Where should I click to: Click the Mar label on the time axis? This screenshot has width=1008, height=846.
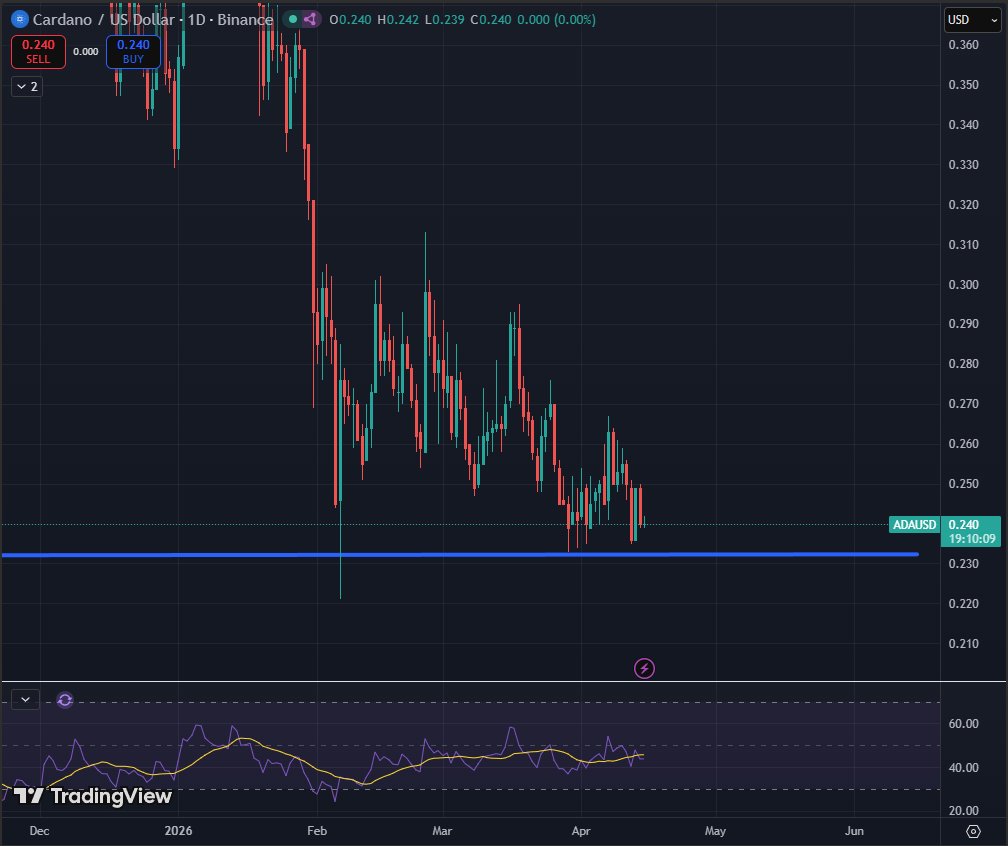pyautogui.click(x=442, y=831)
